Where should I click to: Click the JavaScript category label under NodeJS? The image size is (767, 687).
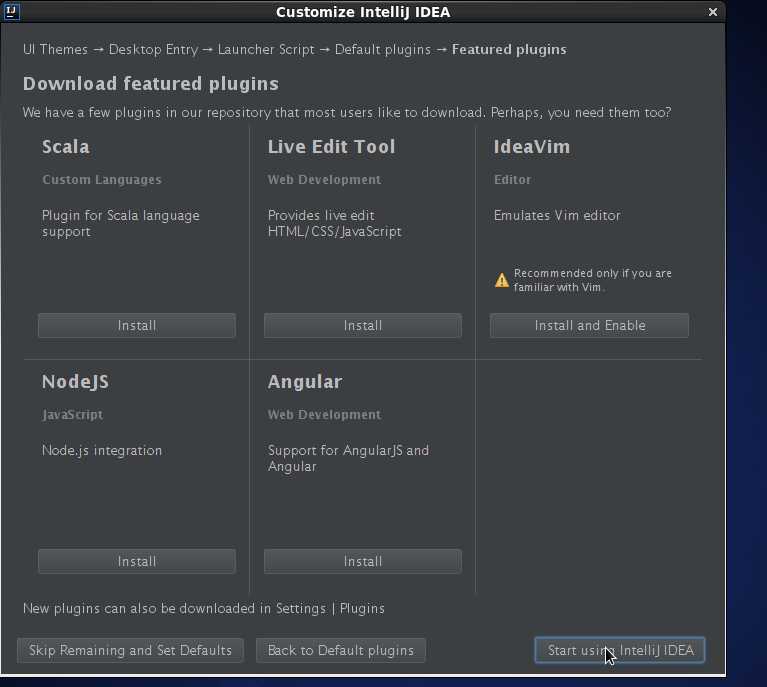tap(72, 415)
